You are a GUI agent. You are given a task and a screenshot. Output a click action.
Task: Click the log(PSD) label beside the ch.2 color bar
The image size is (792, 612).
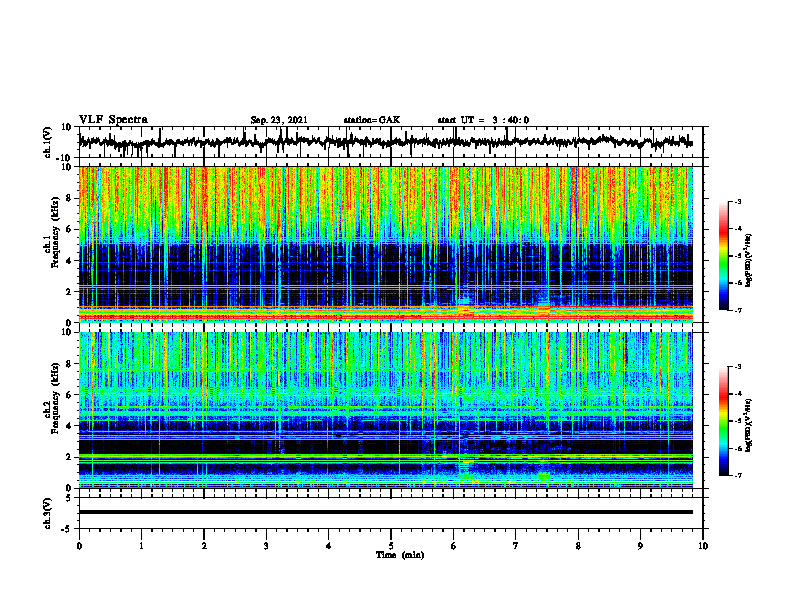(749, 425)
